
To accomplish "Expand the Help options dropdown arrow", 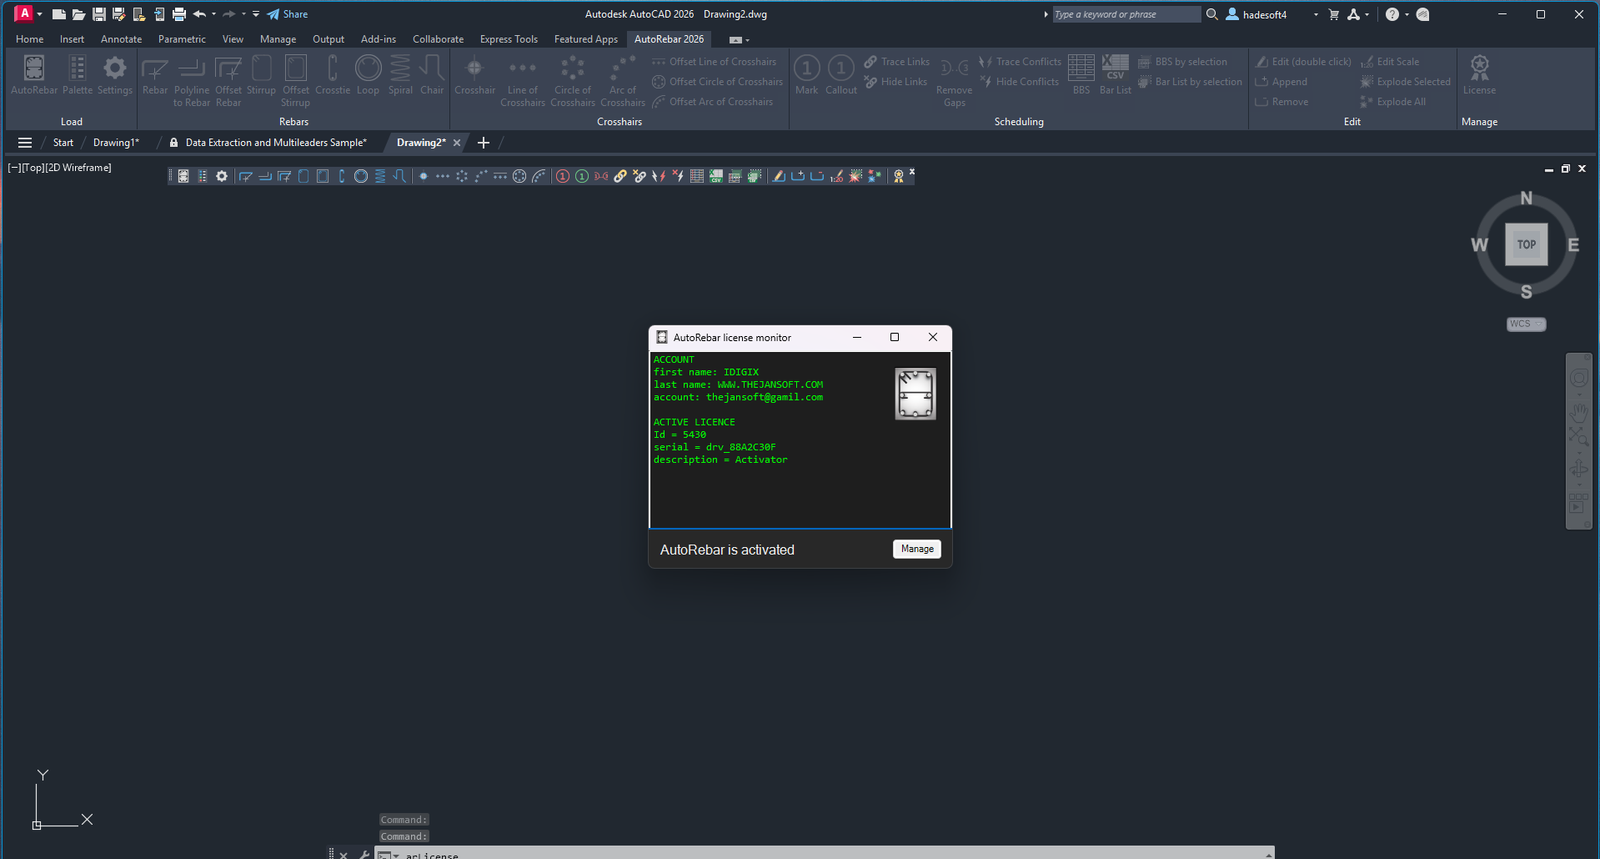I will [x=1407, y=14].
